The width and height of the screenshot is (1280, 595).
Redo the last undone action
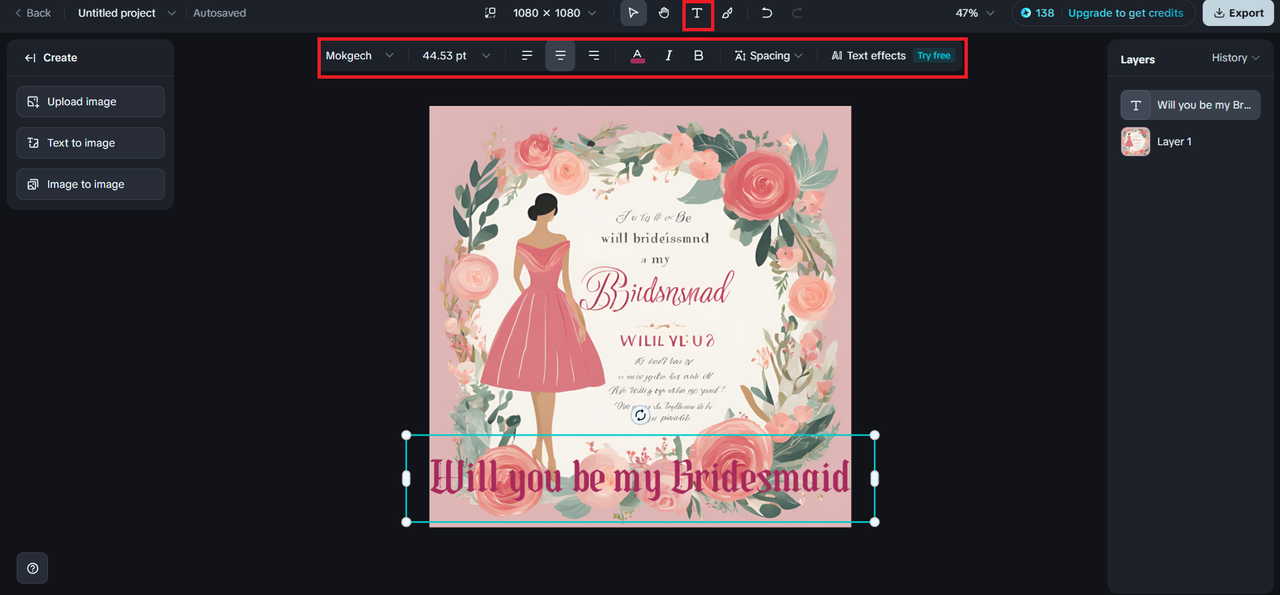tap(797, 14)
